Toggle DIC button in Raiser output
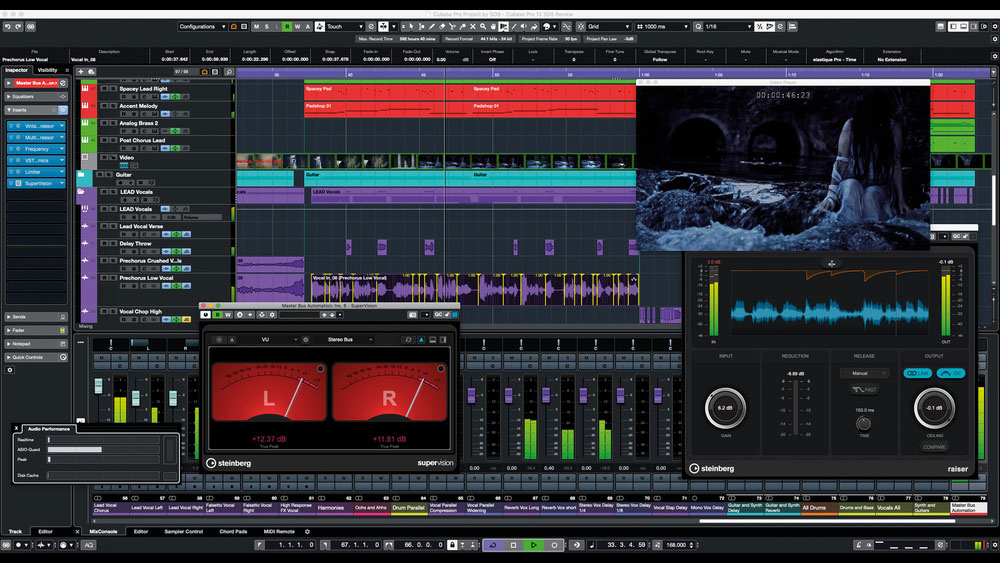The height and width of the screenshot is (563, 1000). [951, 373]
